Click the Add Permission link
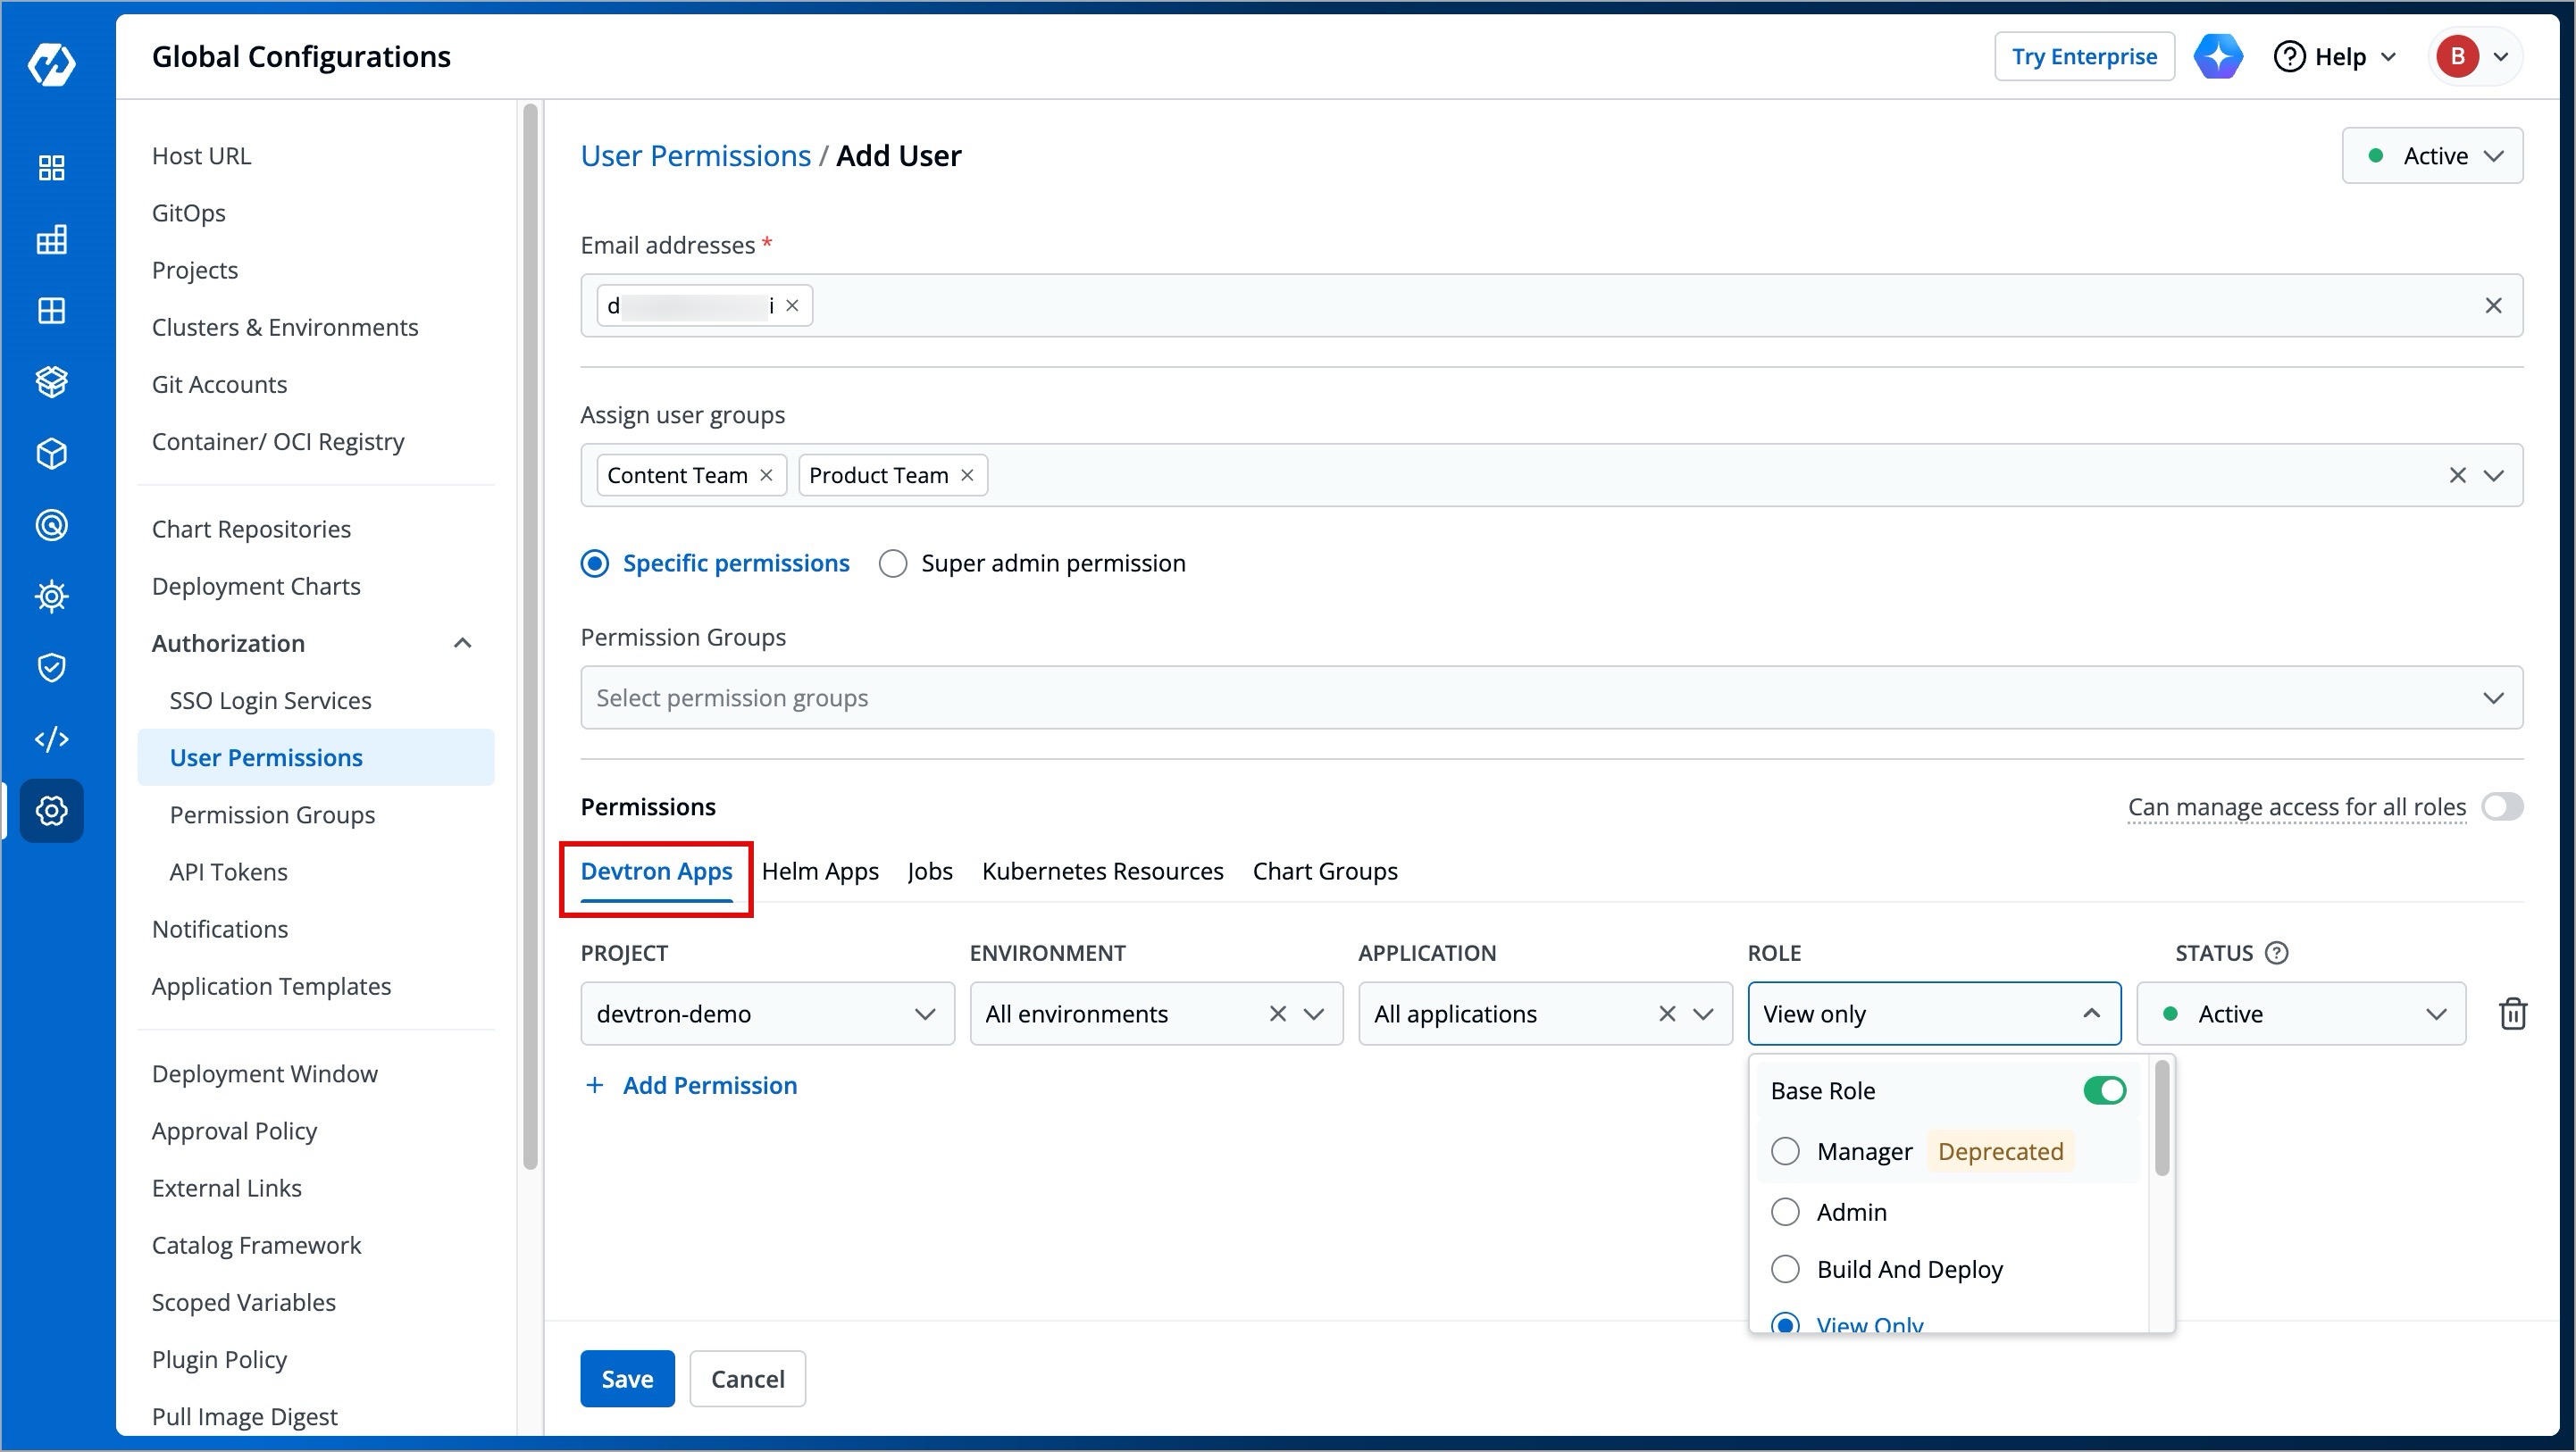This screenshot has height=1452, width=2576. click(710, 1086)
